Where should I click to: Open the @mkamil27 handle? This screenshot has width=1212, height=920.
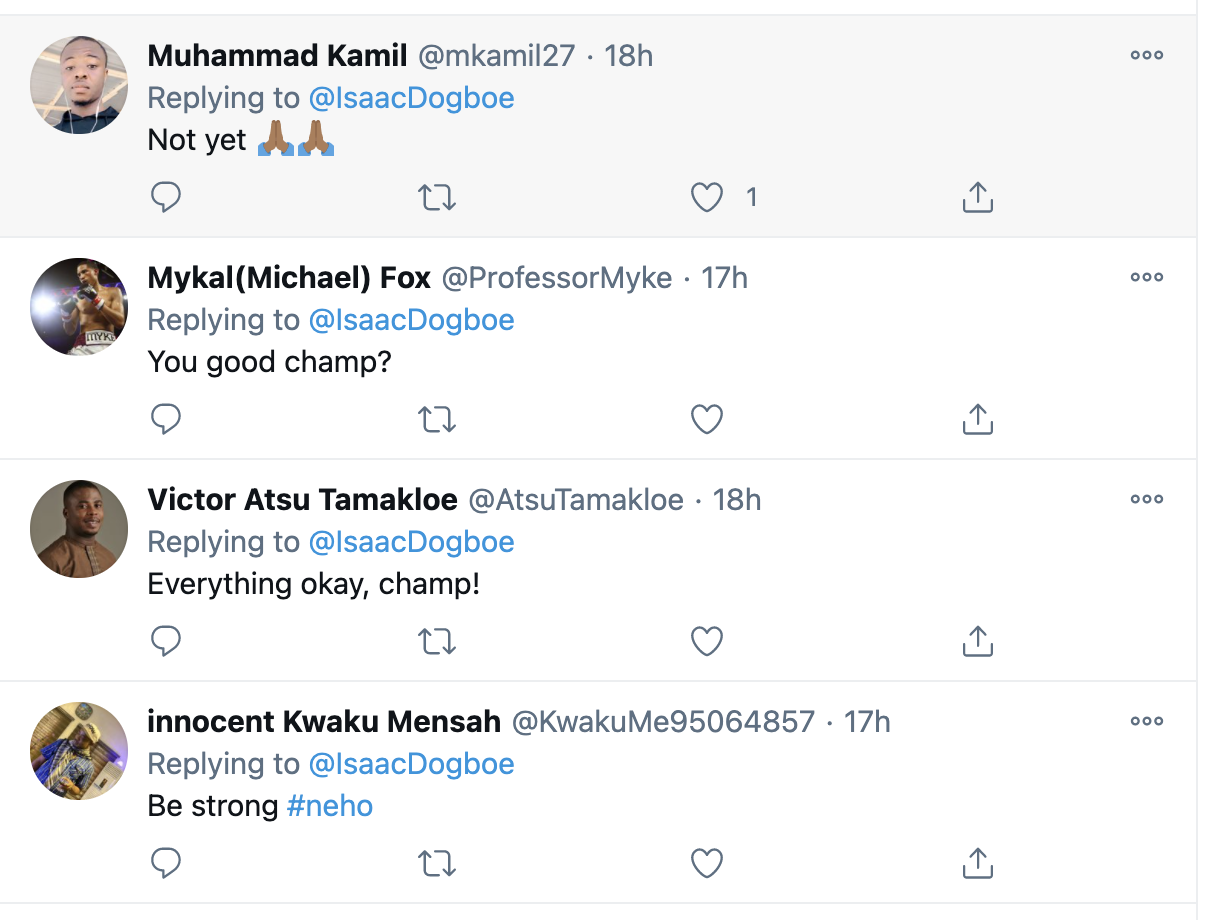[x=496, y=56]
